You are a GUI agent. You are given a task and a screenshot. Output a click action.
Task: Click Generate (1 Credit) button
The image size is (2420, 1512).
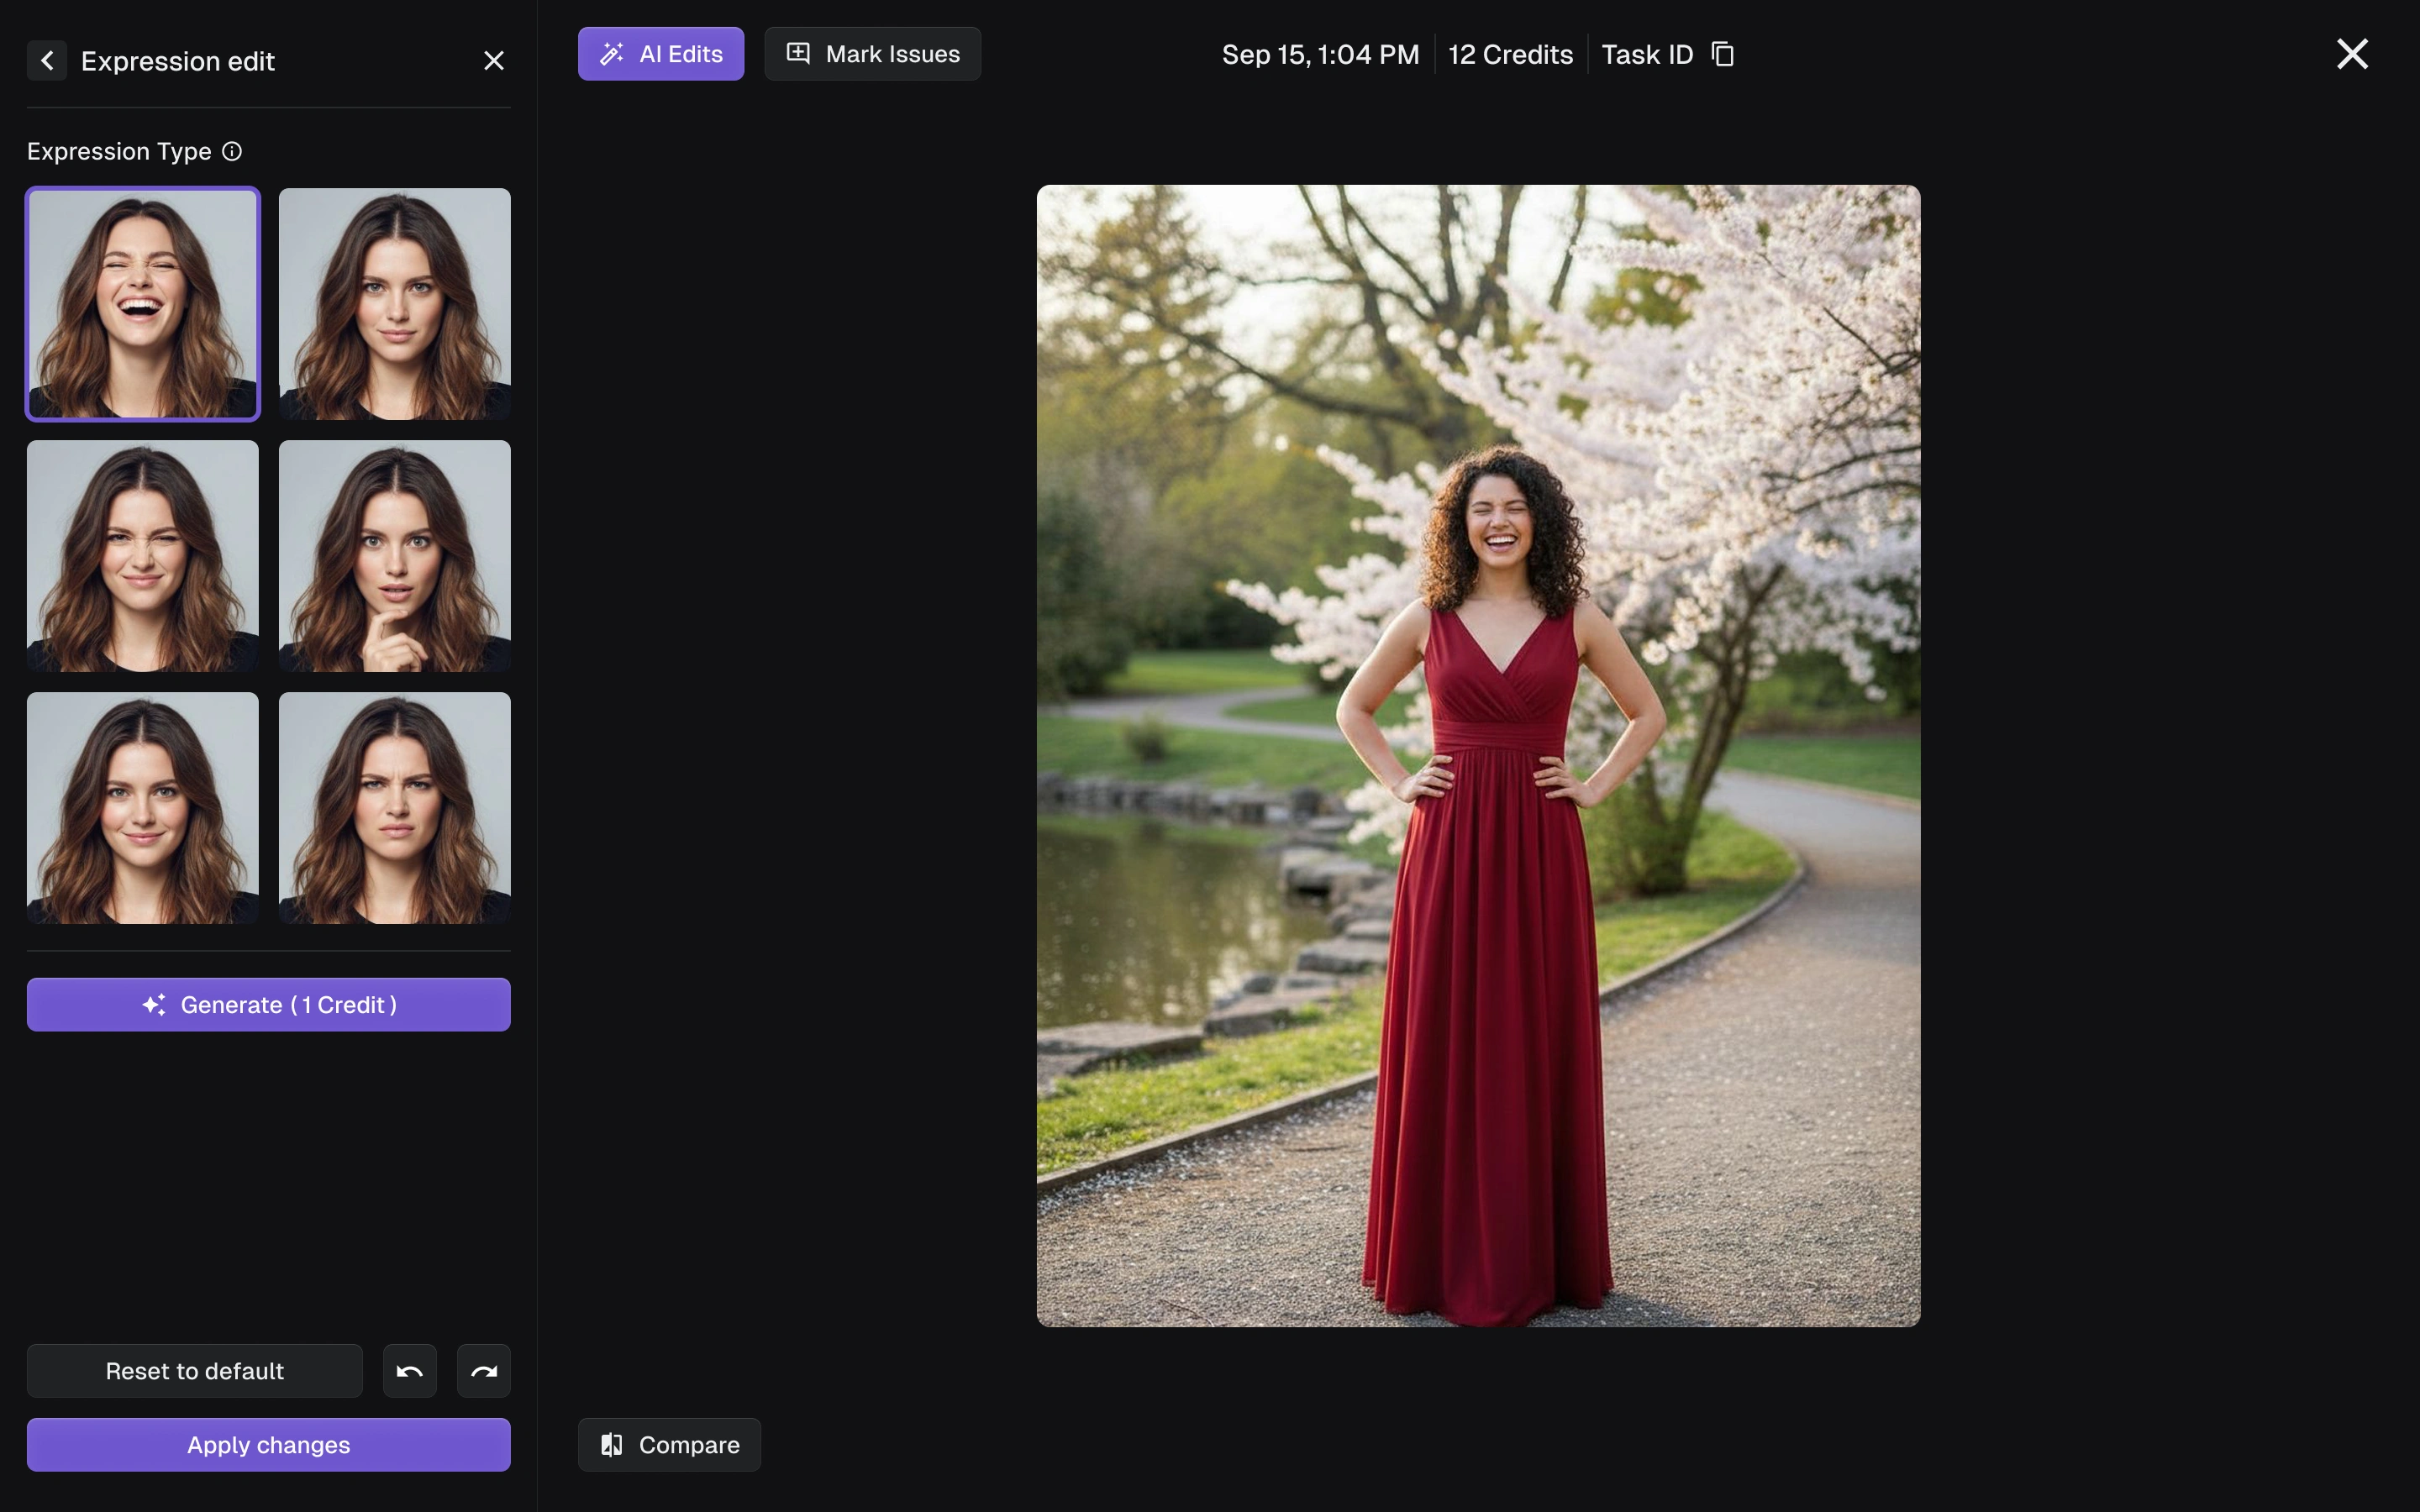(x=268, y=1004)
